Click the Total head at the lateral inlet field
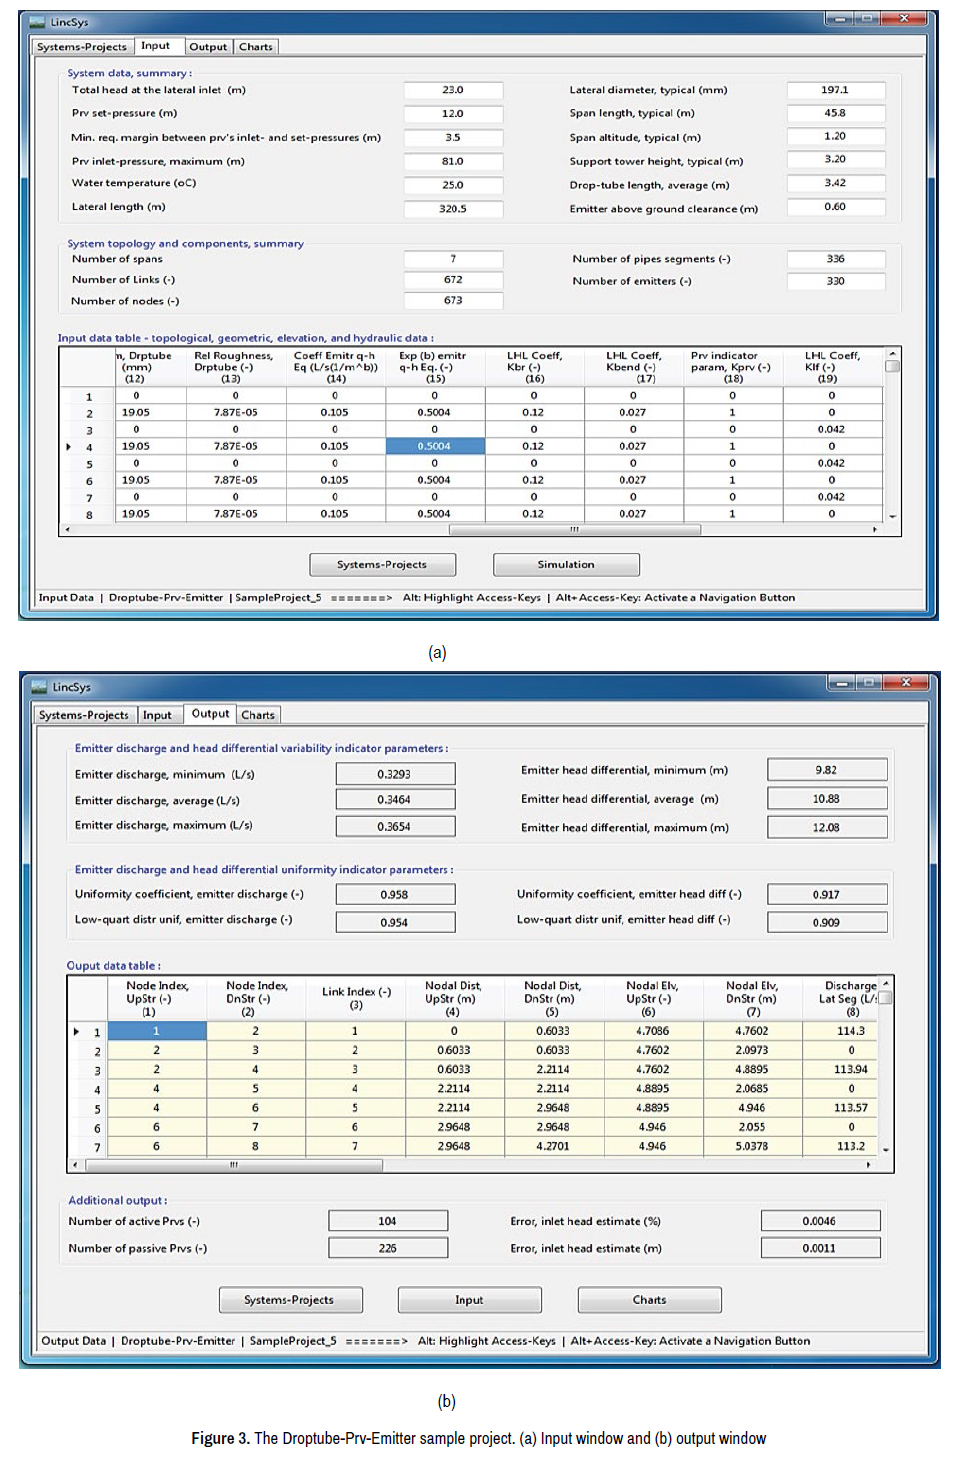 453,91
